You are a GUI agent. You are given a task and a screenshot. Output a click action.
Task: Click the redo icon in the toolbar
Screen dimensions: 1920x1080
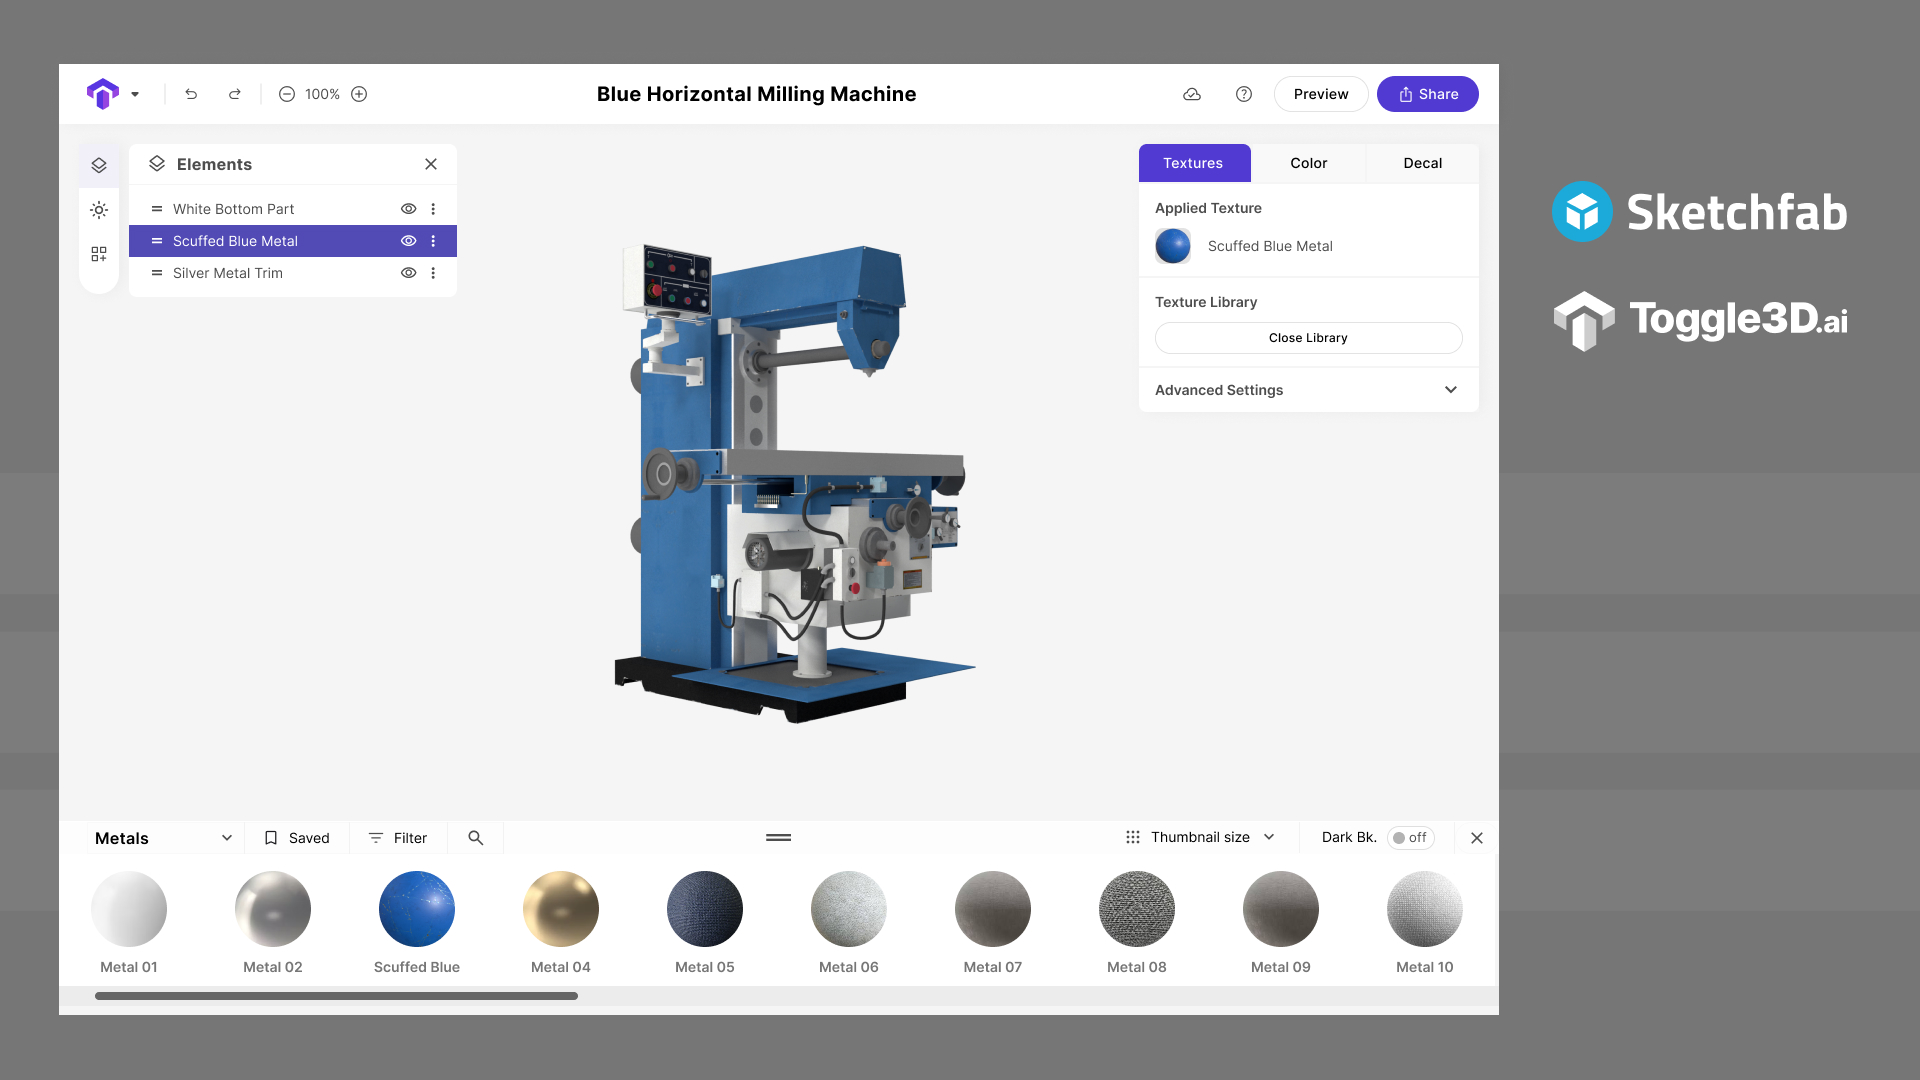[235, 93]
